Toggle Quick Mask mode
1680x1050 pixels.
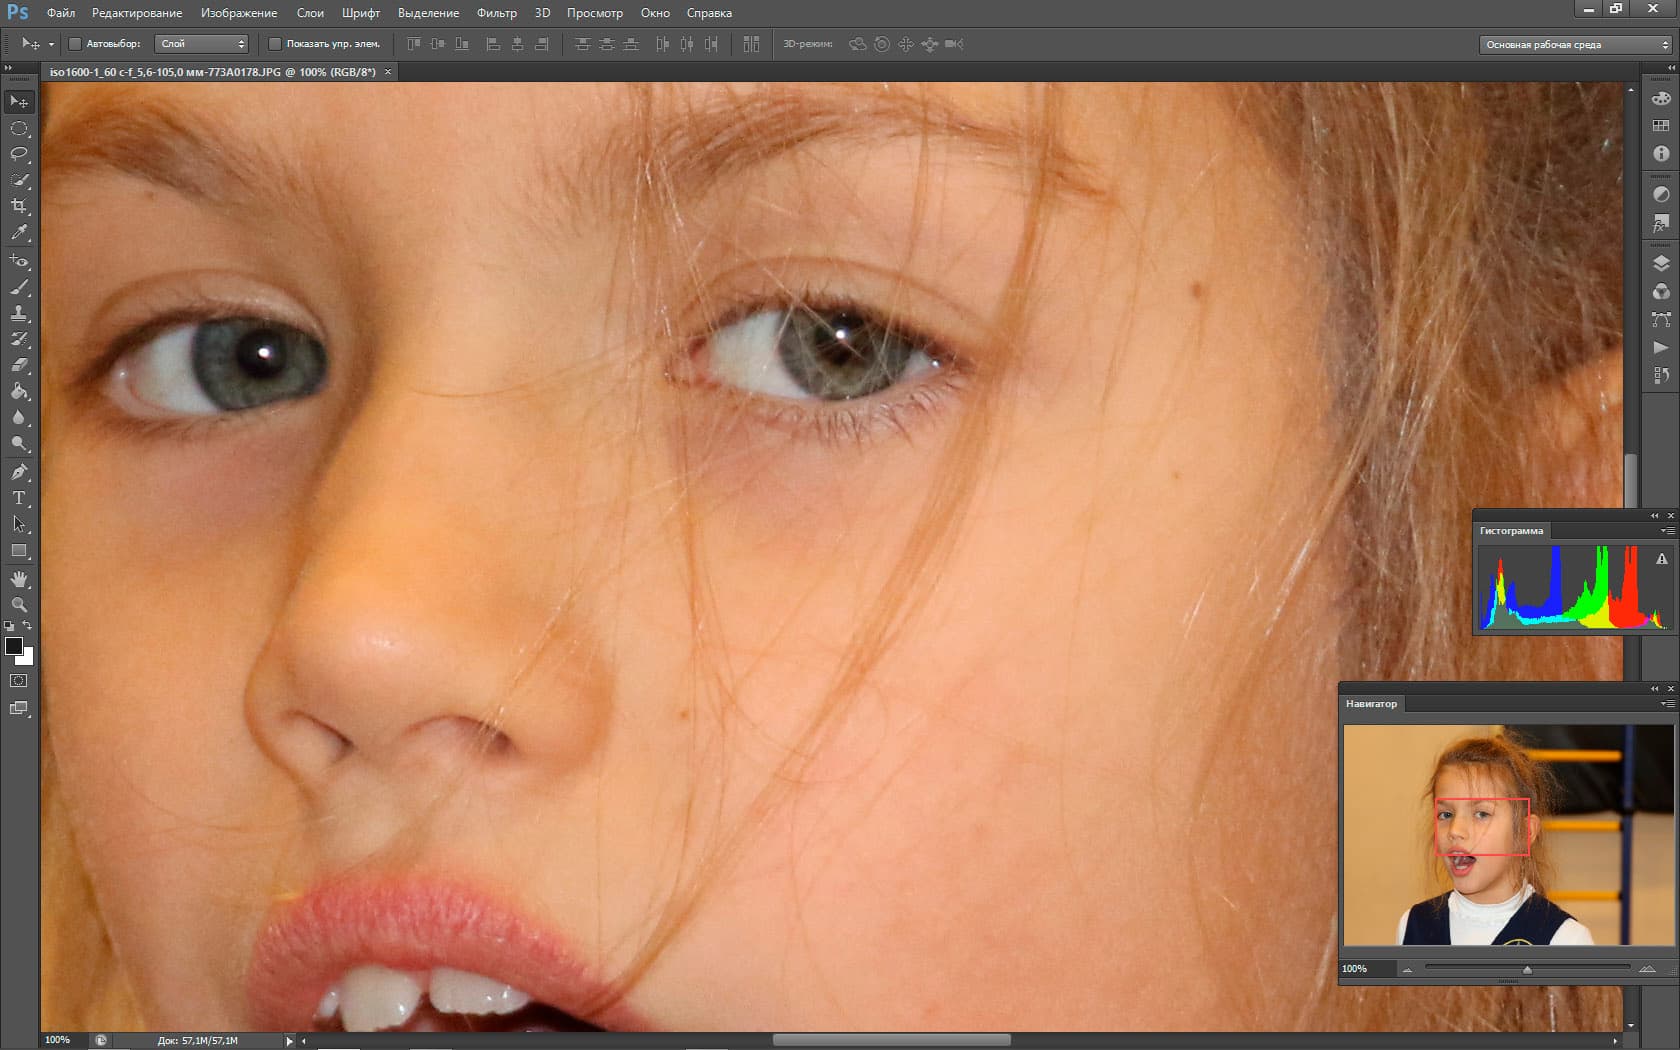[x=19, y=681]
